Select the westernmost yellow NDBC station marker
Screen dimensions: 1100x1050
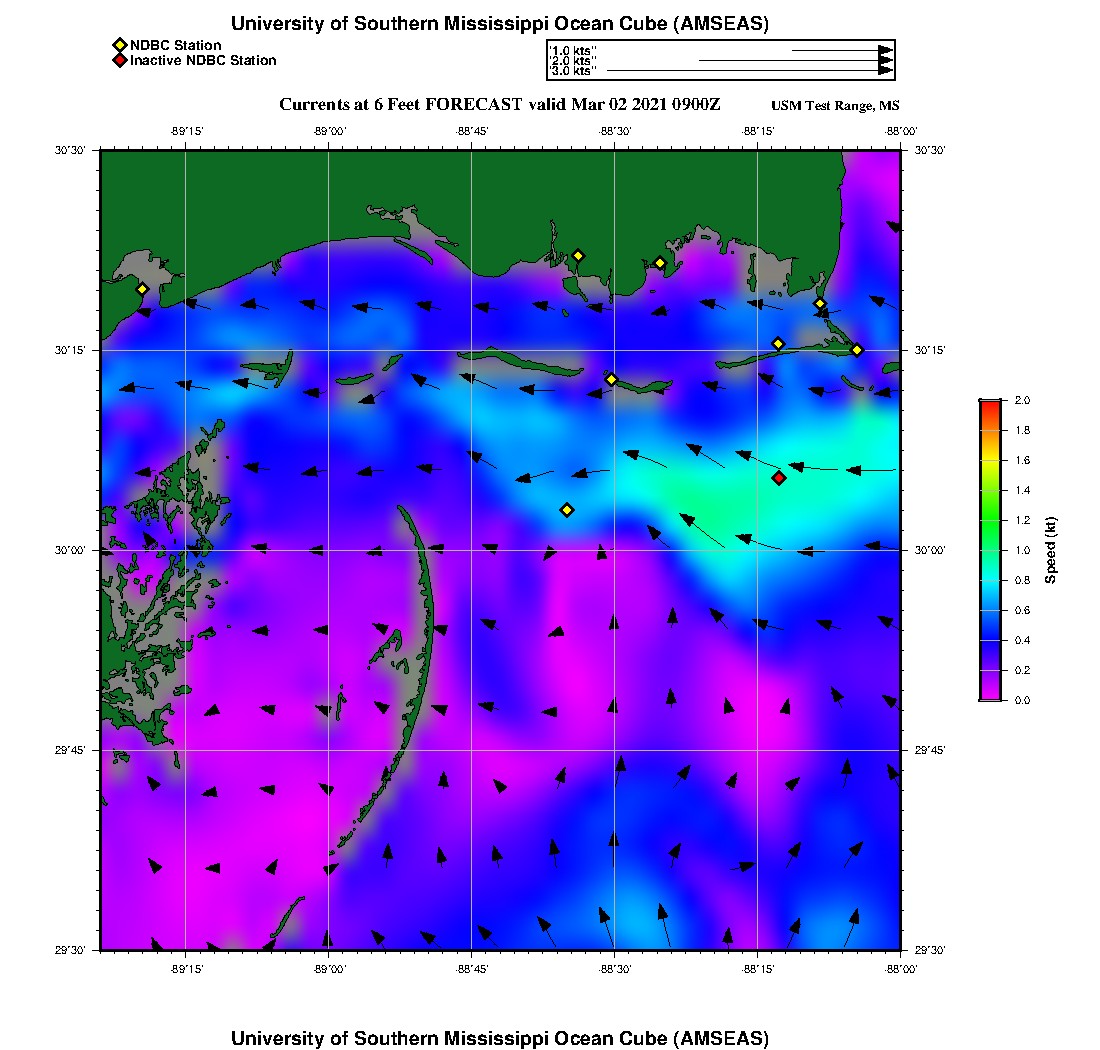(x=142, y=289)
